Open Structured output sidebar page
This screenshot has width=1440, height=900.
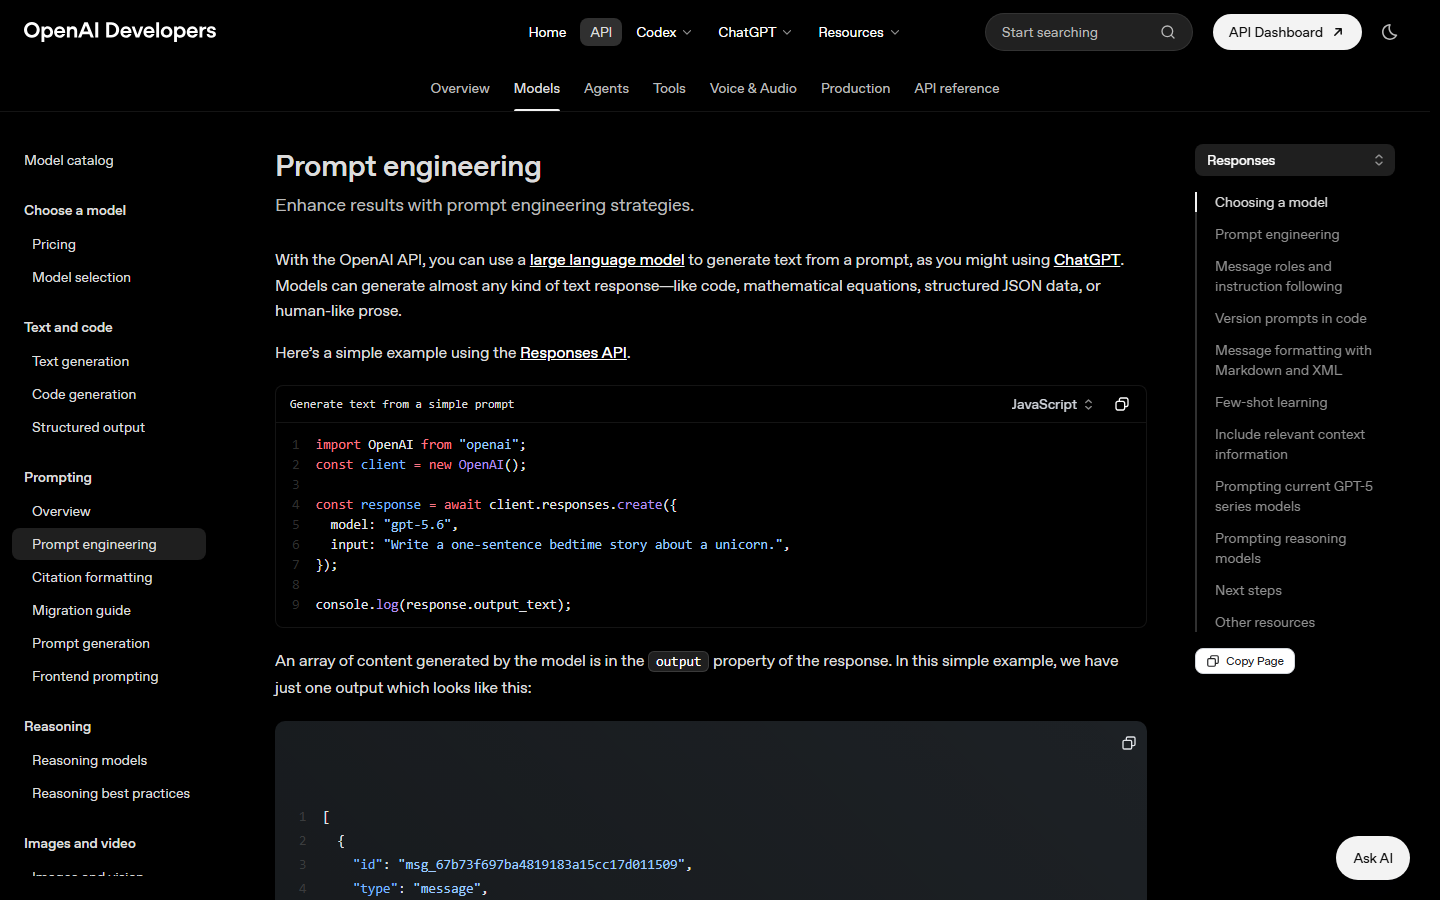click(88, 427)
